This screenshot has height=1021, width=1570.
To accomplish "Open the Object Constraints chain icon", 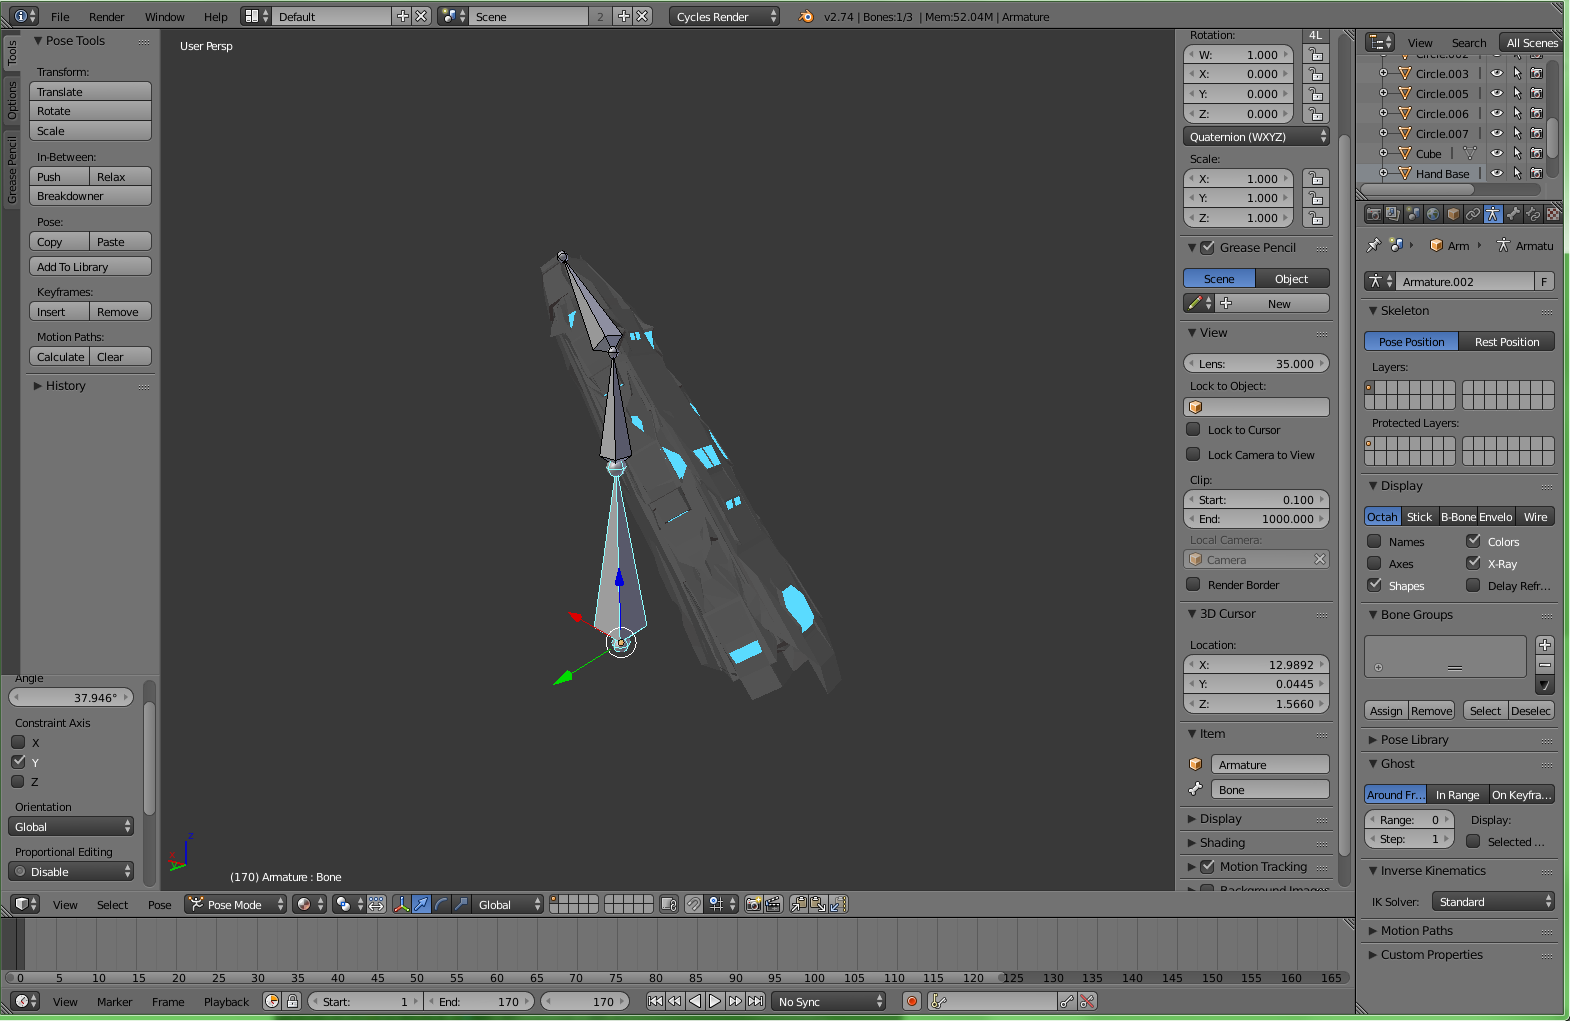I will pyautogui.click(x=1473, y=214).
